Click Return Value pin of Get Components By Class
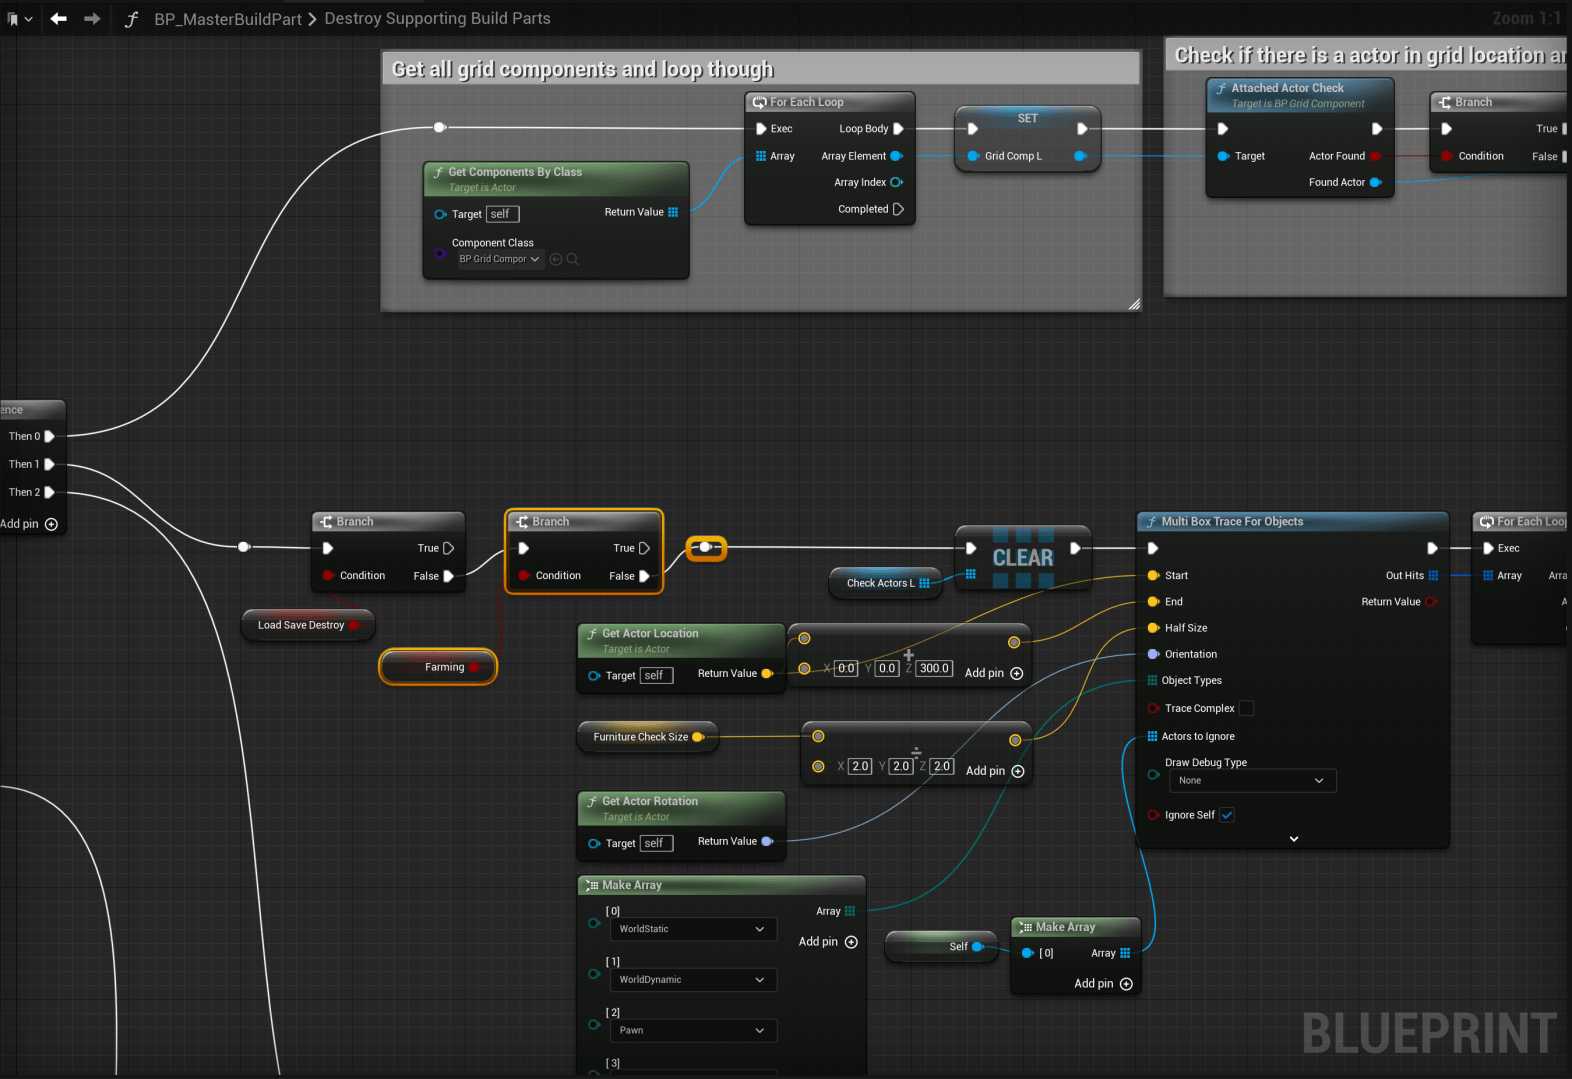 point(673,212)
